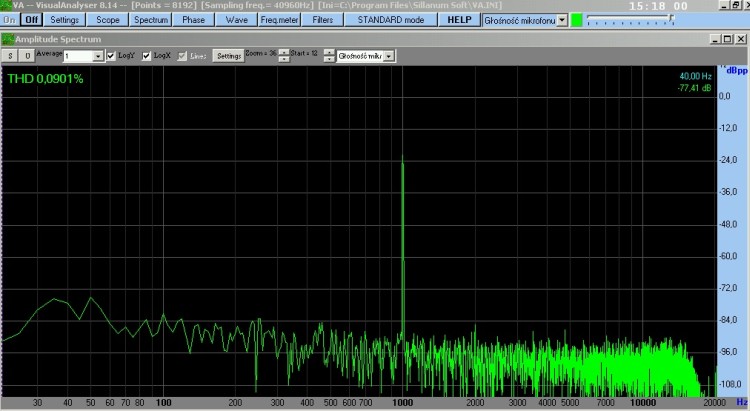This screenshot has height=411, width=750.
Task: Click the S button in spectrum toolbar
Action: [10, 56]
